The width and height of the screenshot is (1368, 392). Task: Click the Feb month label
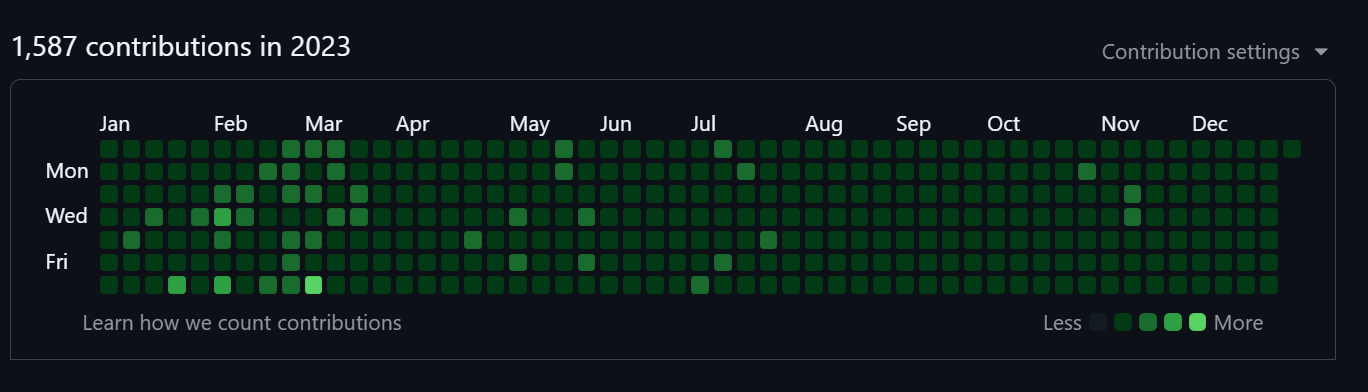[x=230, y=124]
